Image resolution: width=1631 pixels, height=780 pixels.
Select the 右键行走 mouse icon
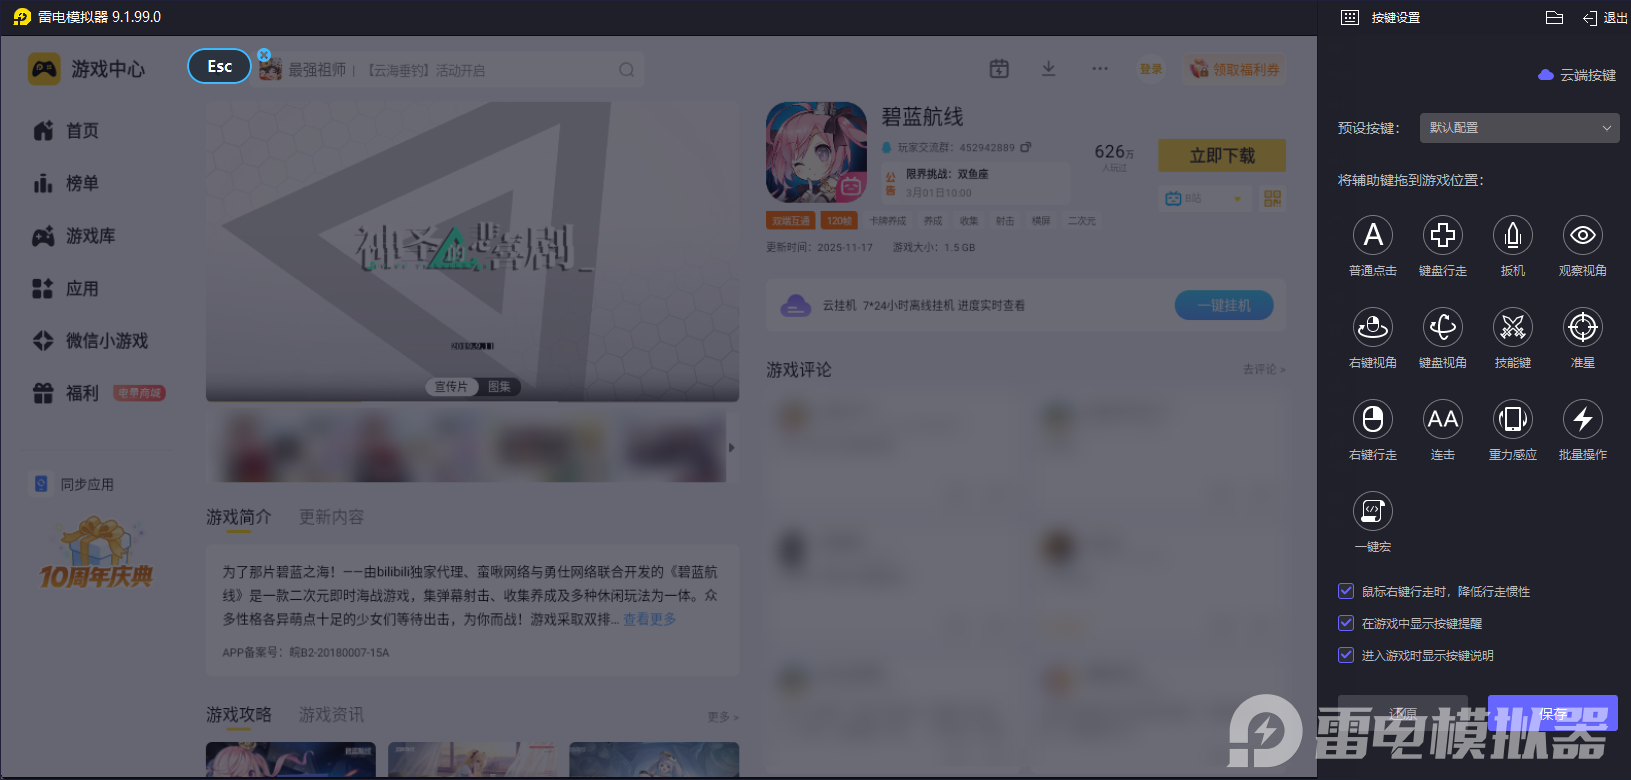tap(1373, 419)
